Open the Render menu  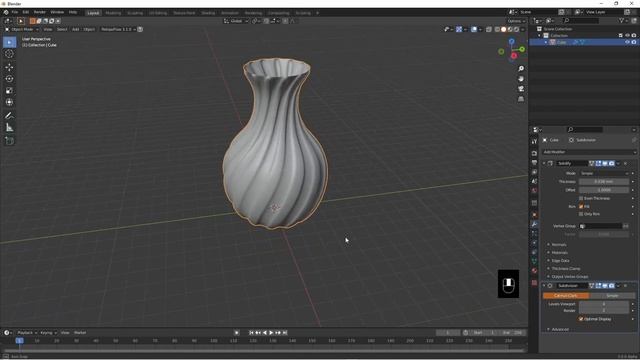click(x=40, y=12)
